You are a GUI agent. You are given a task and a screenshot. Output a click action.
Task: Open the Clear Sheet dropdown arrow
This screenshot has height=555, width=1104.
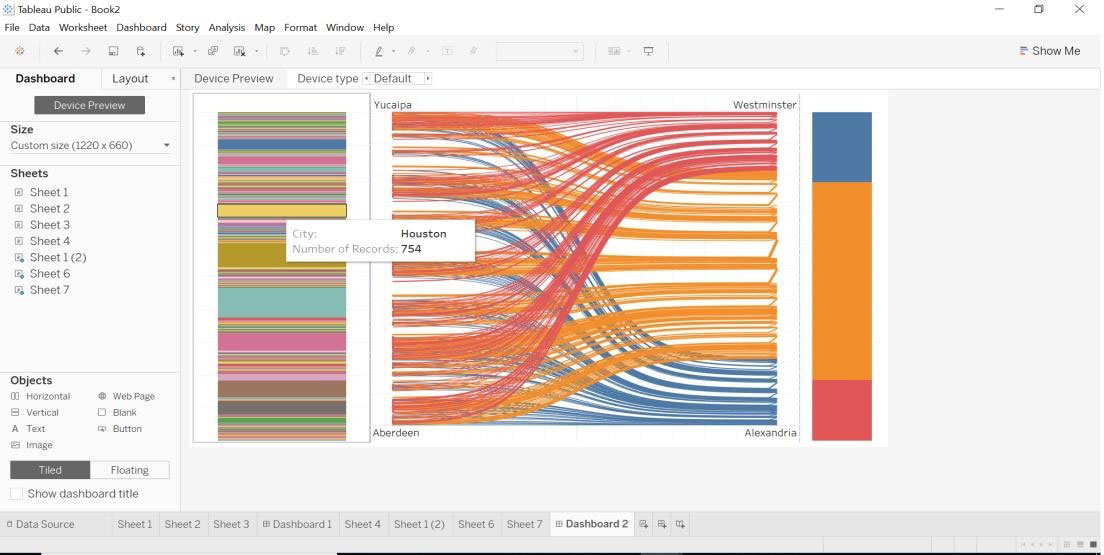[256, 51]
